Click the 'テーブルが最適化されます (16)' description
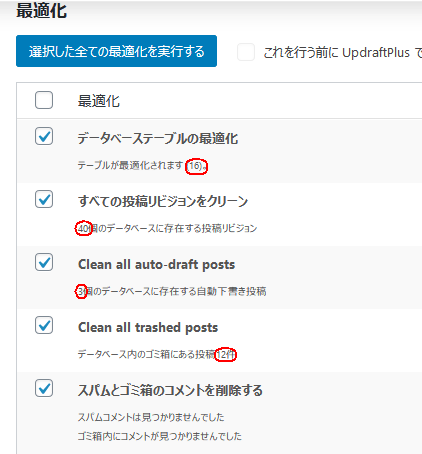The height and width of the screenshot is (454, 422). point(142,165)
